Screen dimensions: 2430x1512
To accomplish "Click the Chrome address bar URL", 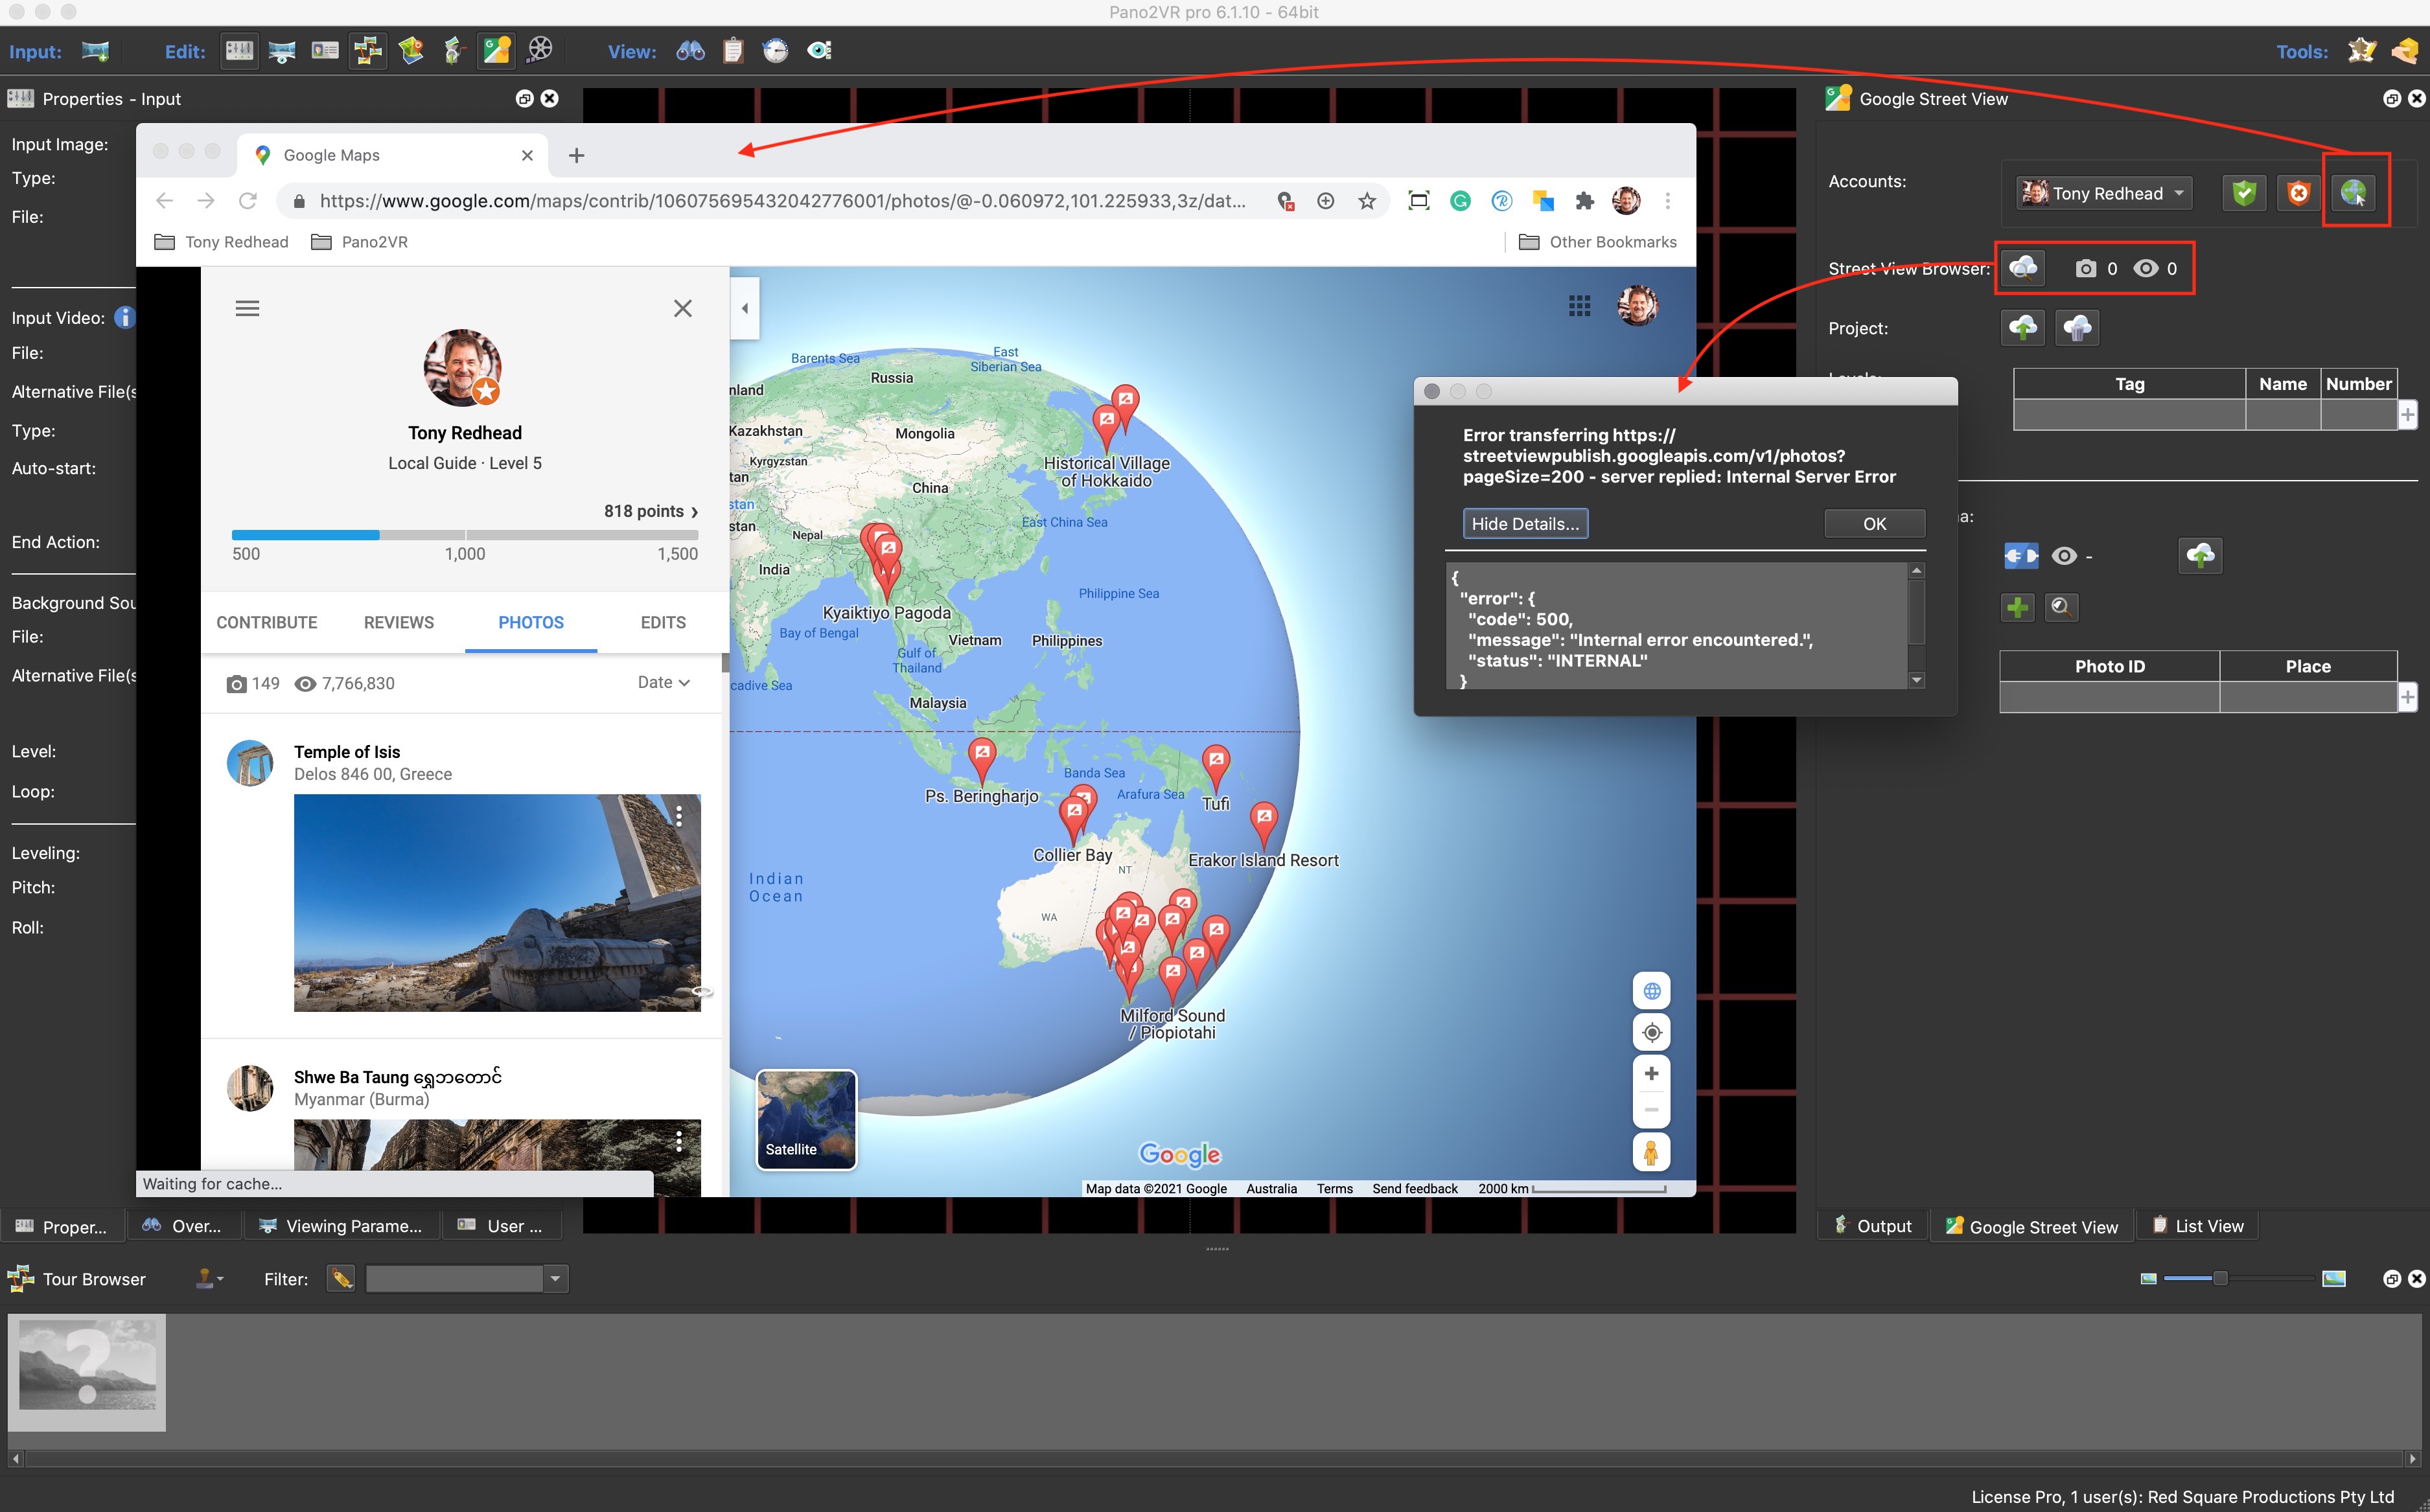I will click(x=782, y=202).
